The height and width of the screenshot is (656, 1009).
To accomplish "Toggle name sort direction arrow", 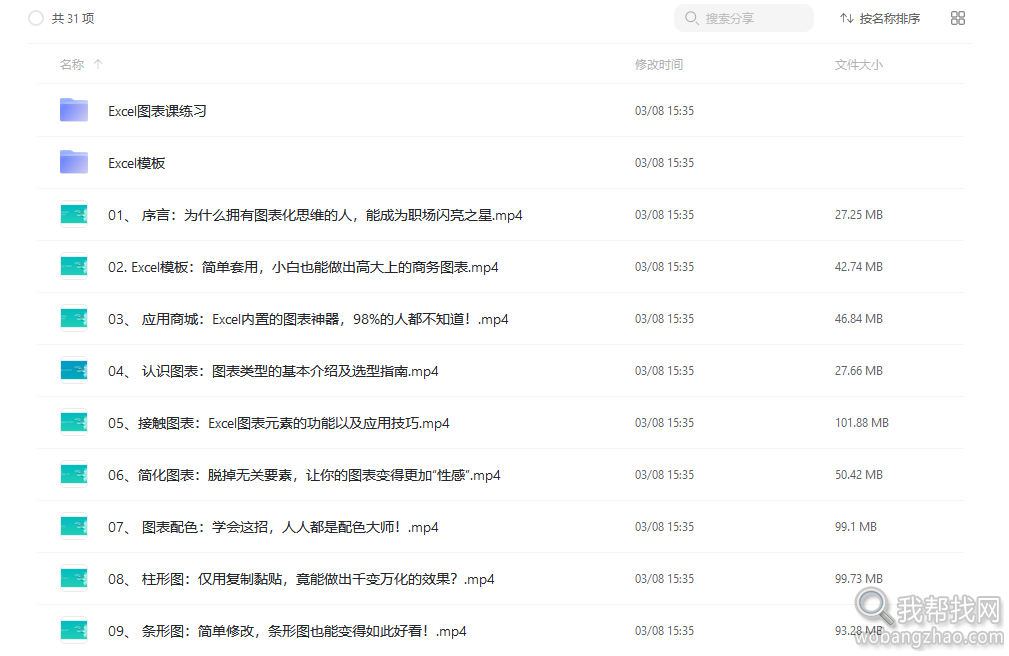I will (x=98, y=64).
